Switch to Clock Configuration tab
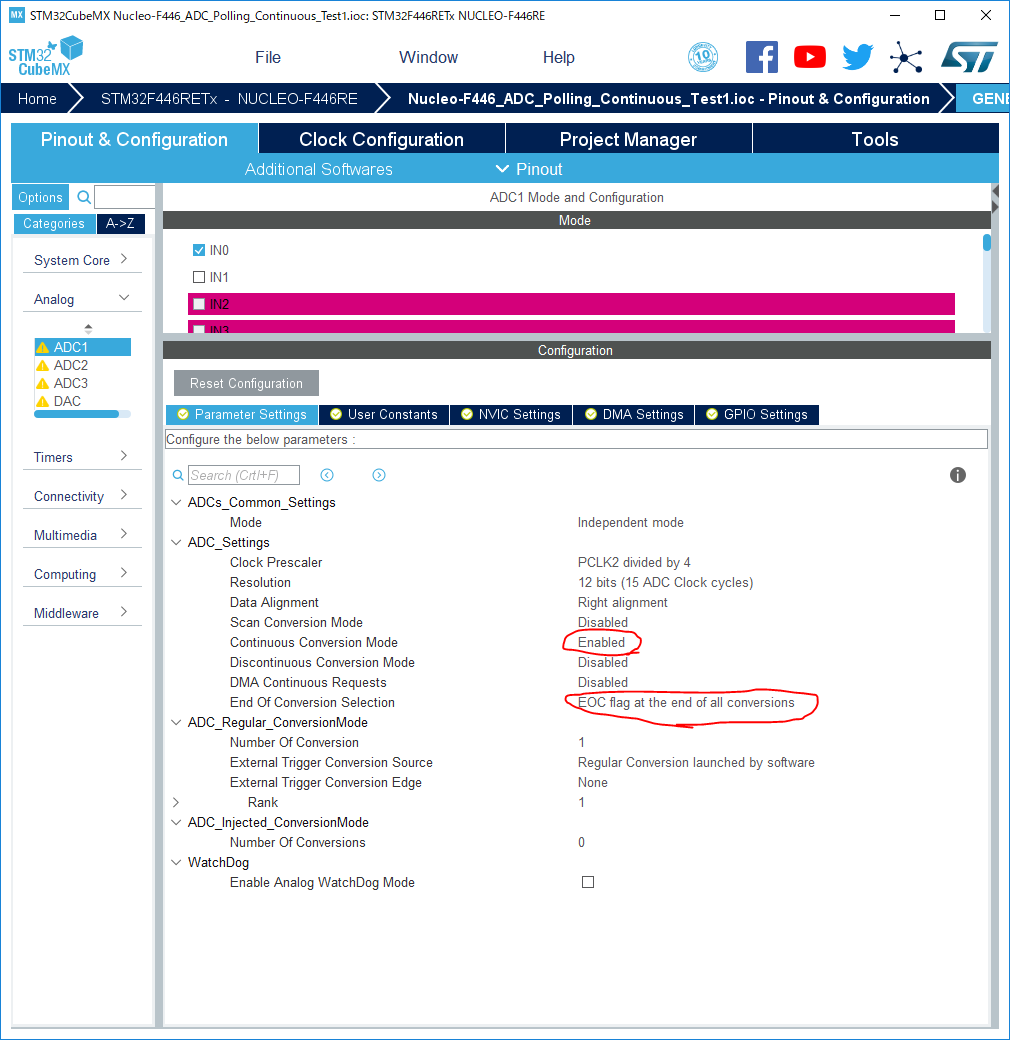The height and width of the screenshot is (1040, 1010). (381, 139)
